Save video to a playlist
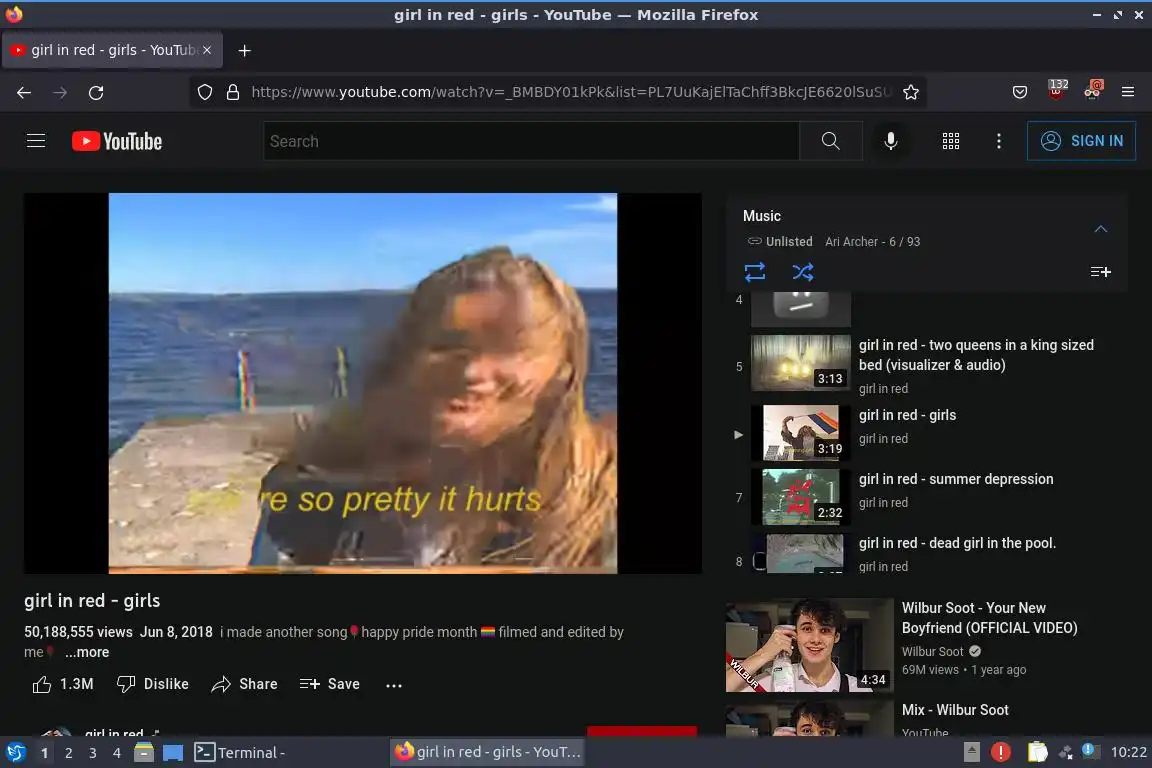 coord(330,684)
